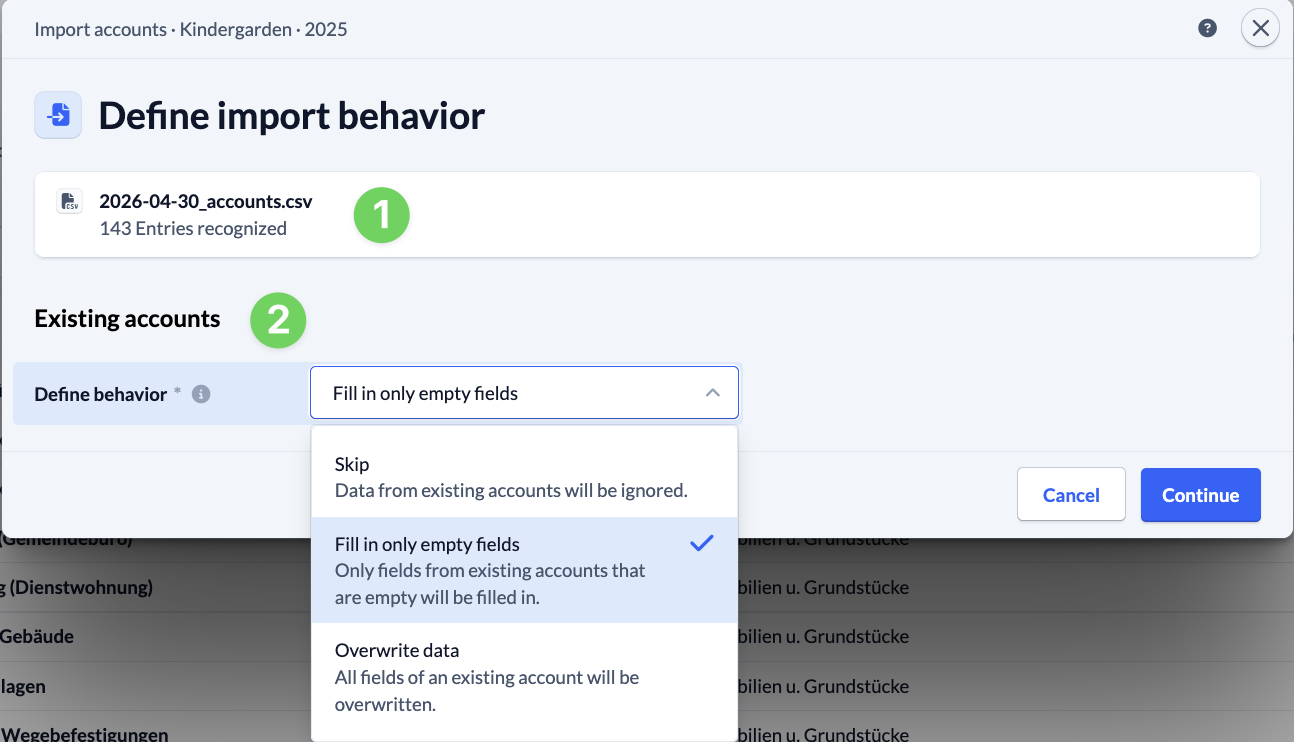The image size is (1294, 742).
Task: Click the info icon next to Define behavior
Action: (201, 394)
